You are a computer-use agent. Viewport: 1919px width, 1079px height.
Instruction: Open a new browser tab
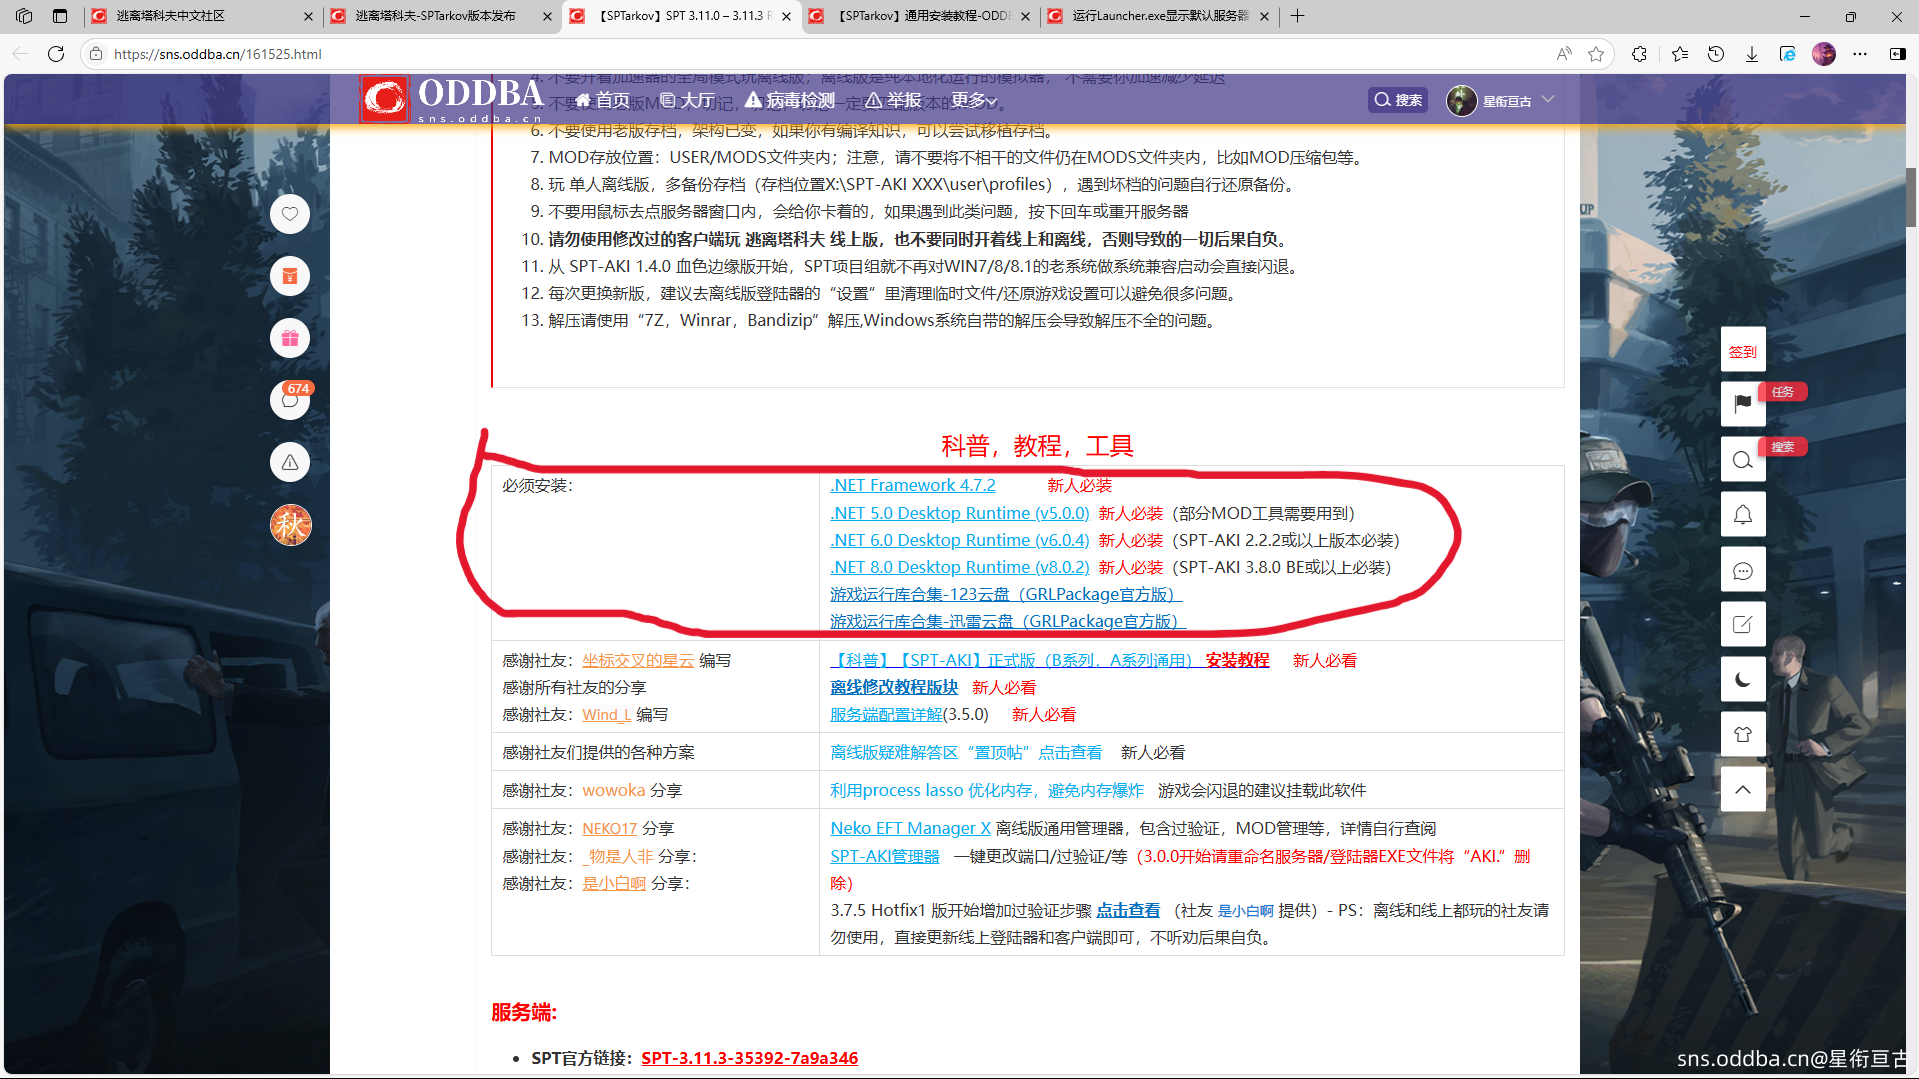point(1297,16)
